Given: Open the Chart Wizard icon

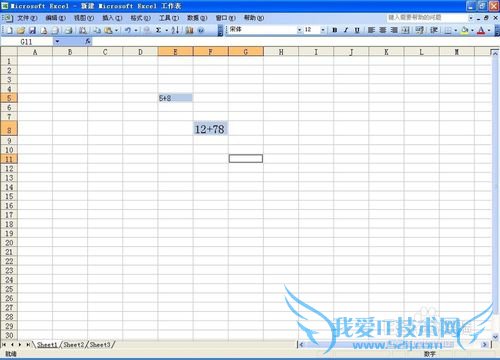Looking at the screenshot, I should click(189, 30).
